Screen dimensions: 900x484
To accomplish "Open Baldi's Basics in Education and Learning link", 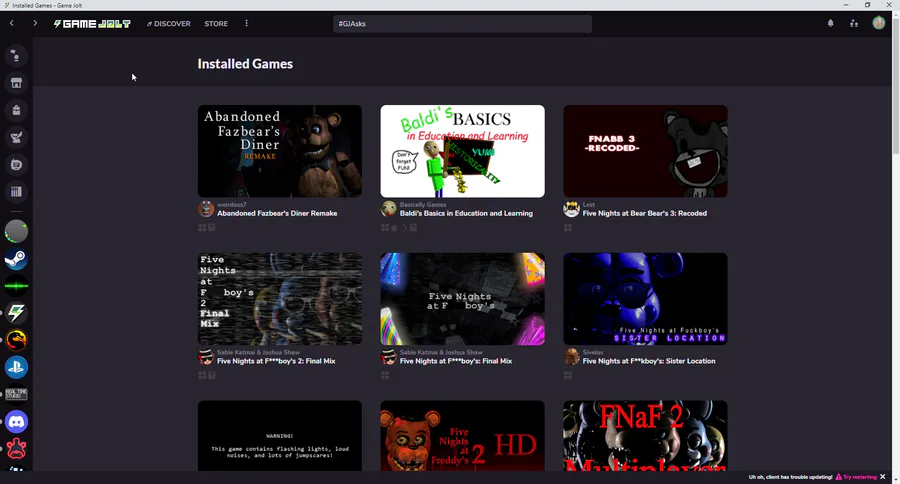I will point(466,214).
